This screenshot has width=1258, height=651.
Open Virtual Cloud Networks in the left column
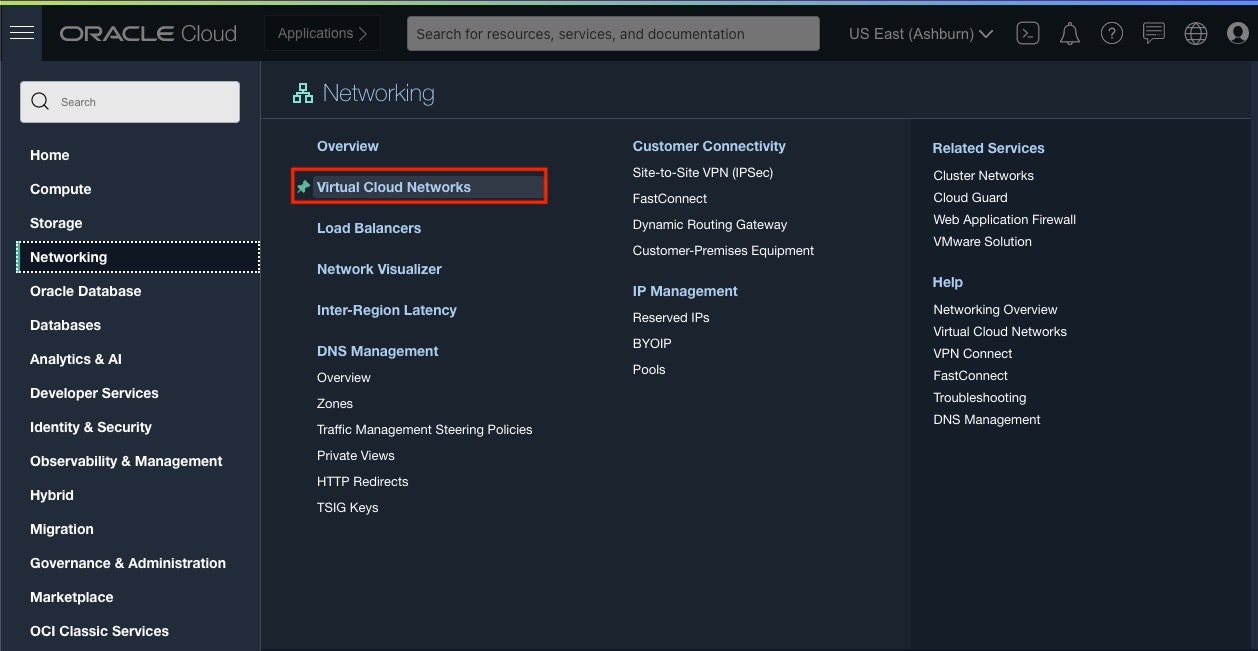pyautogui.click(x=394, y=187)
